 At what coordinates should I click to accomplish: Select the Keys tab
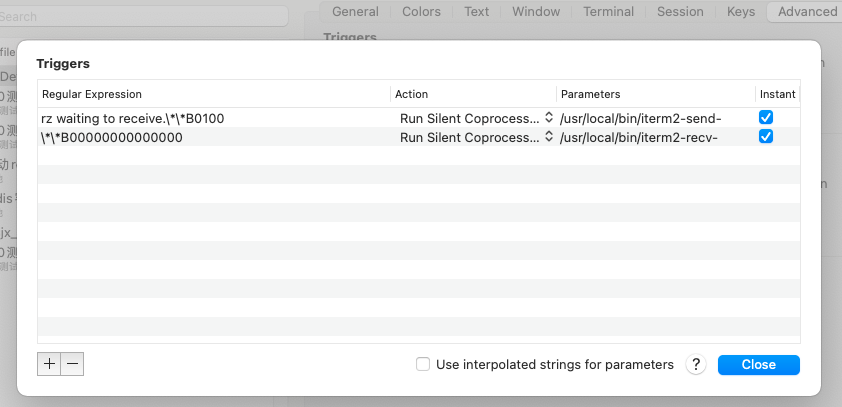741,12
